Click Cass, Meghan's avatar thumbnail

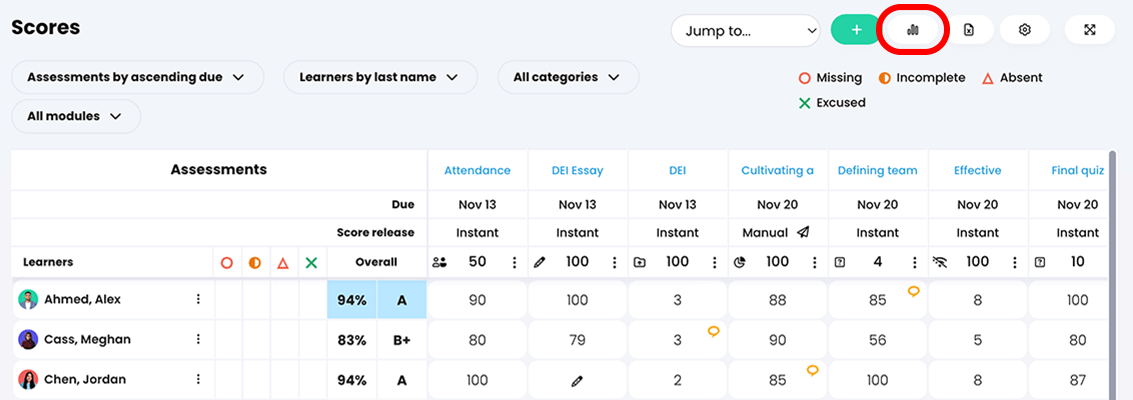pyautogui.click(x=28, y=340)
